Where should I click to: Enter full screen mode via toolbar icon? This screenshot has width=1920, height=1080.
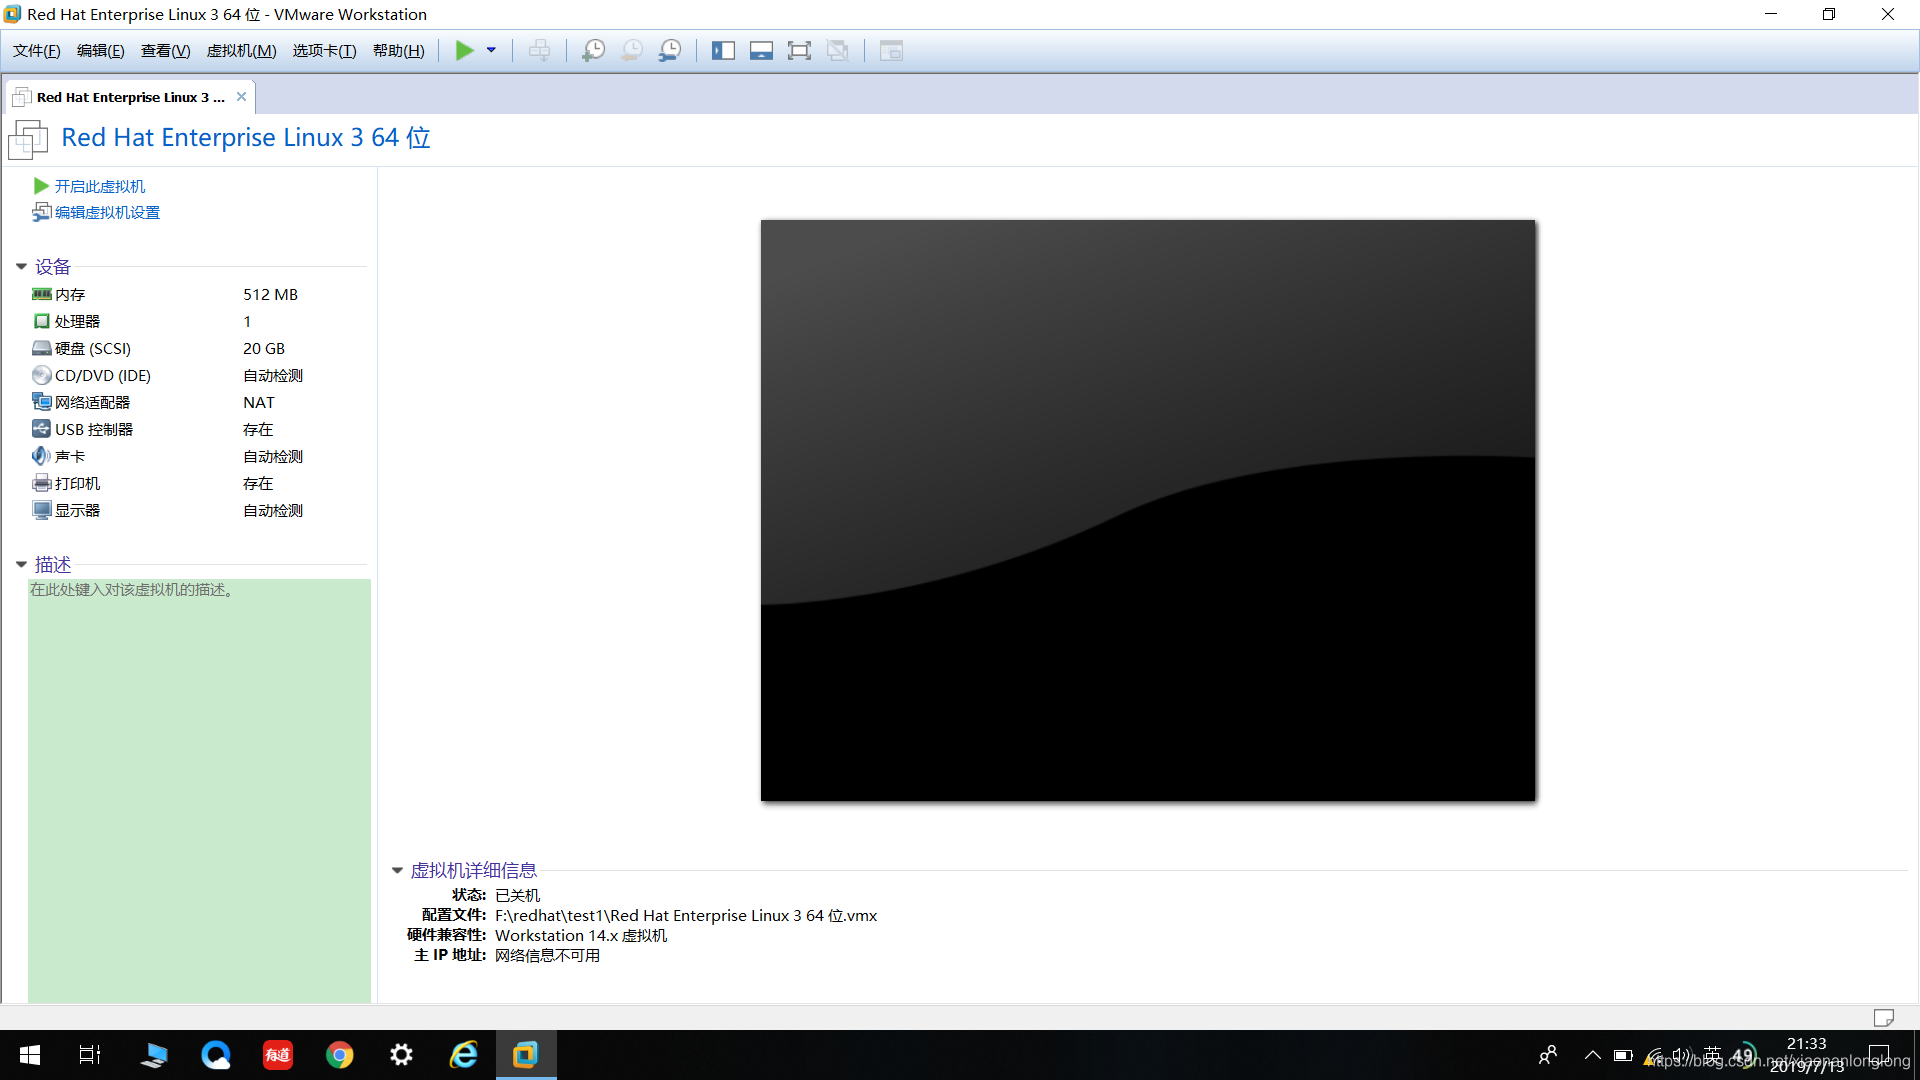pos(799,50)
